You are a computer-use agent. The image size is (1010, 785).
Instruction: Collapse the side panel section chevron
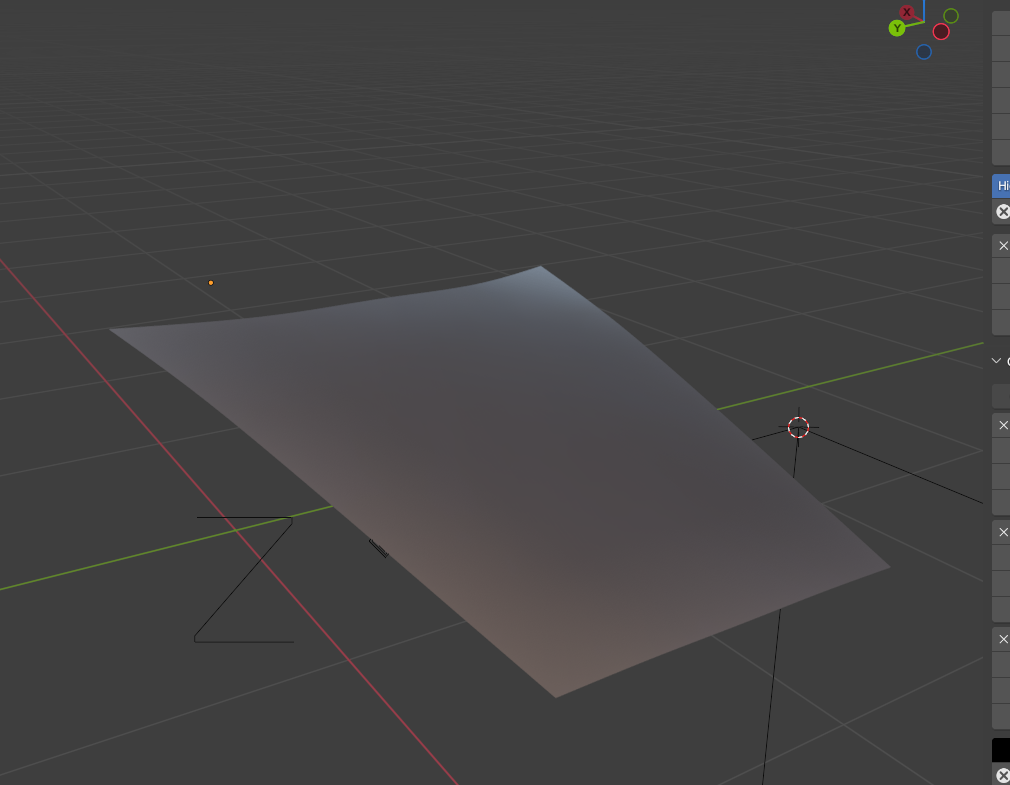pos(996,361)
